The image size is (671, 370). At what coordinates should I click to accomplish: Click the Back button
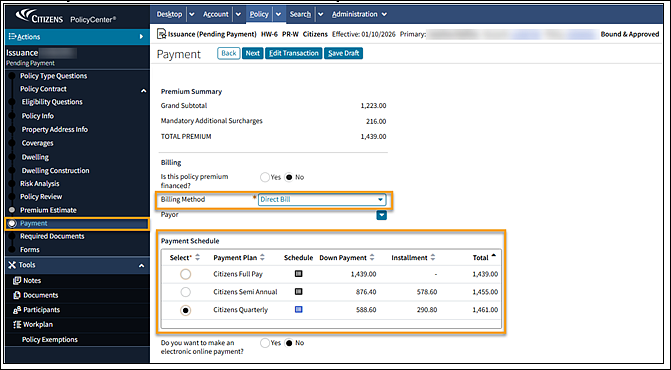pyautogui.click(x=229, y=53)
